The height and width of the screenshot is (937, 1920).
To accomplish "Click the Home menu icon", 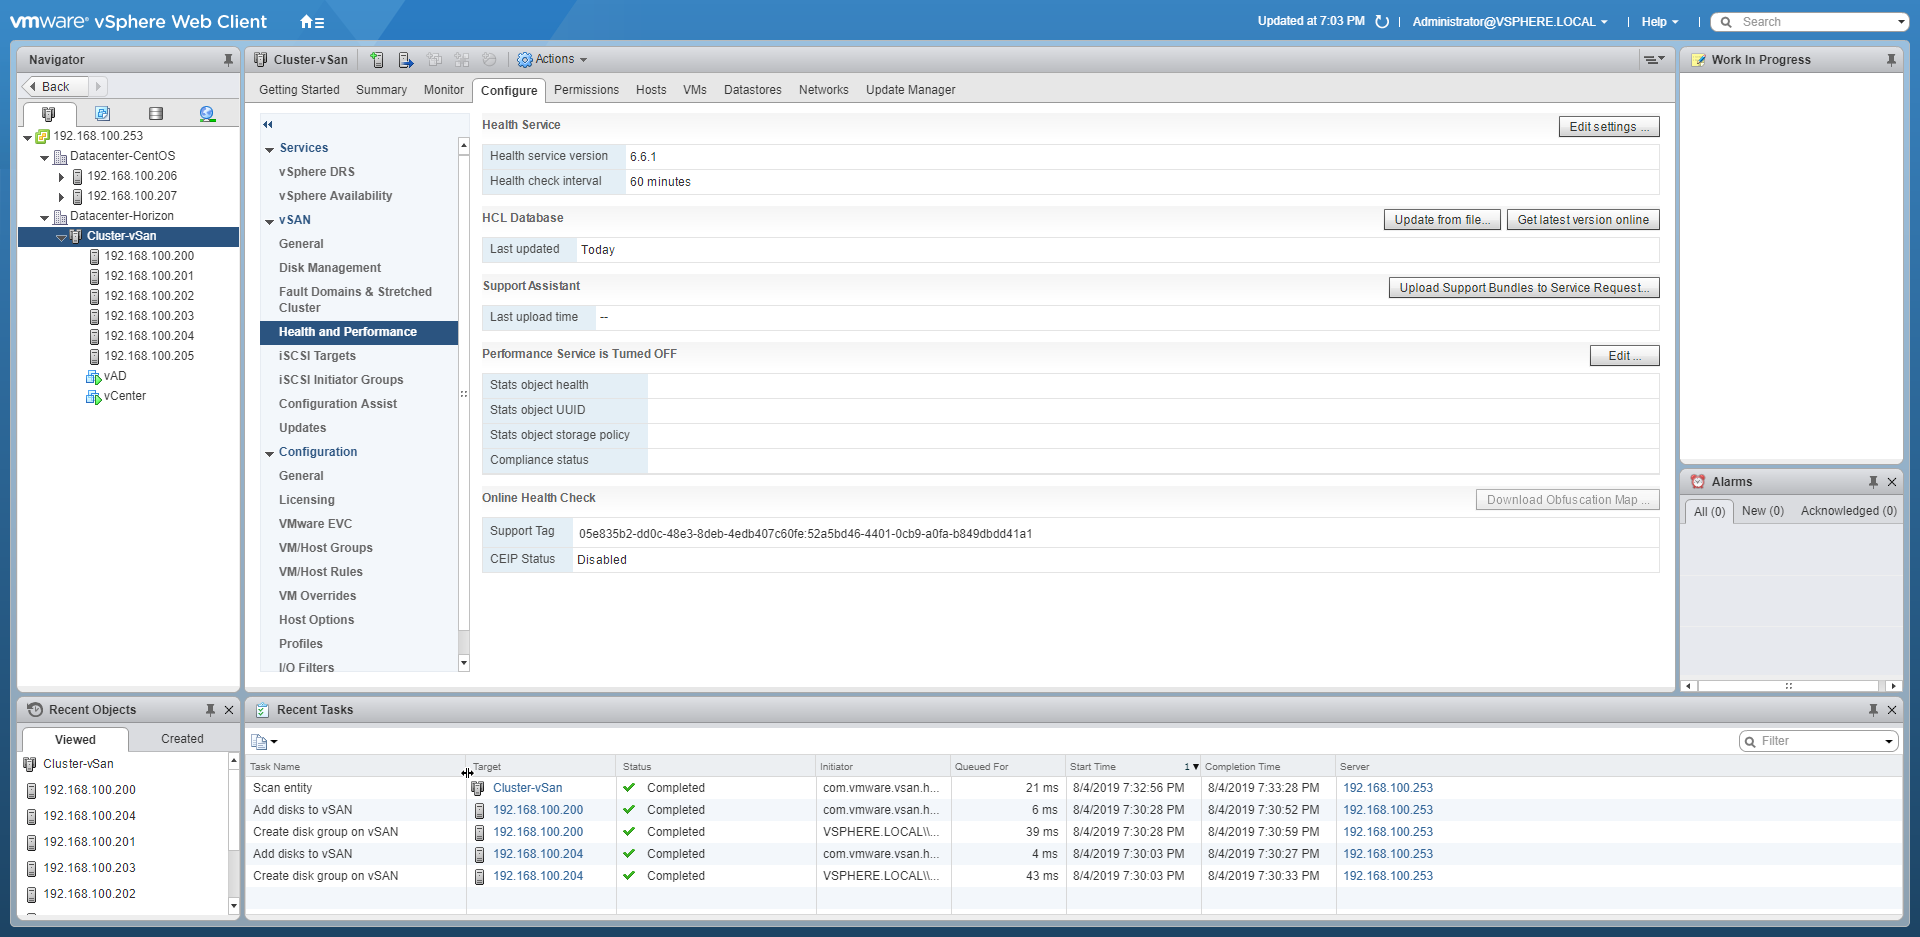I will [311, 22].
